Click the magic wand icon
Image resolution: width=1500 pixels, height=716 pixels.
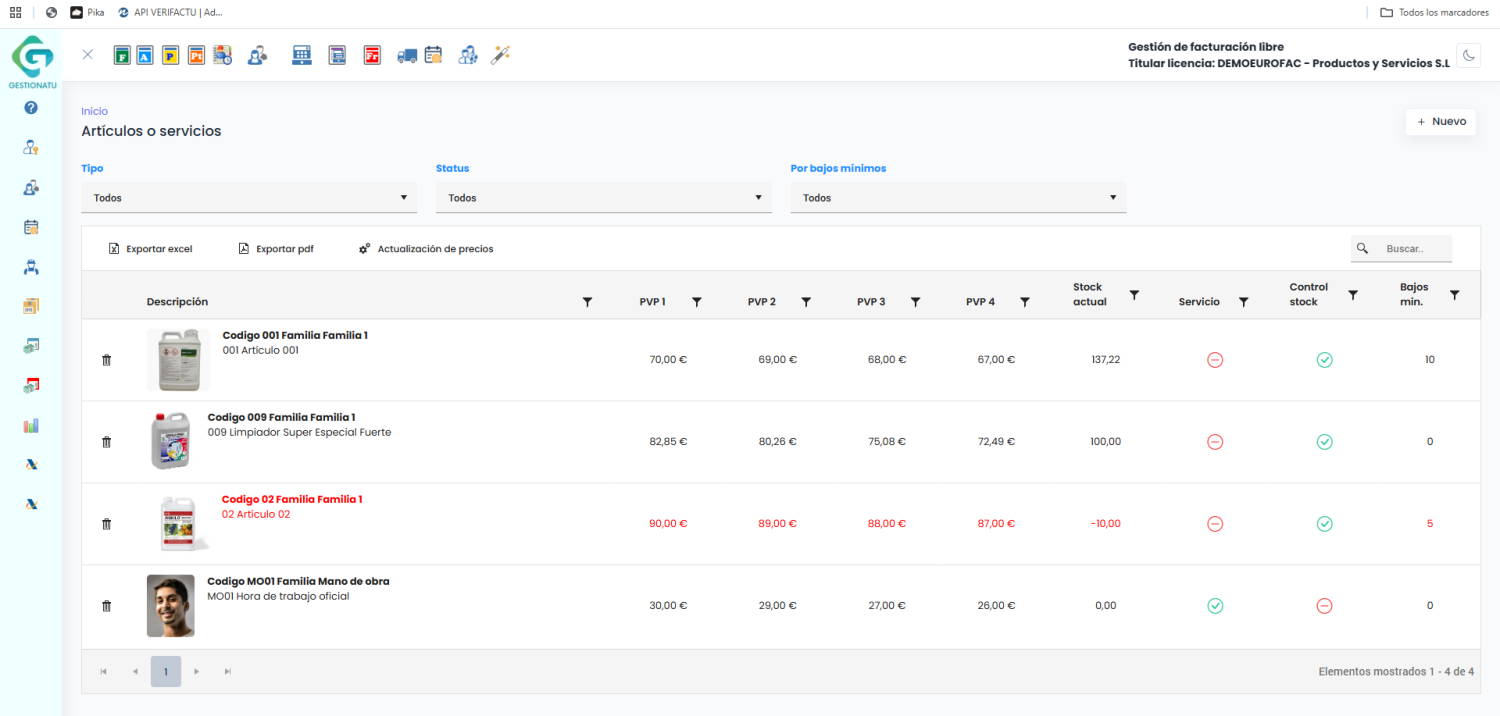pyautogui.click(x=500, y=56)
